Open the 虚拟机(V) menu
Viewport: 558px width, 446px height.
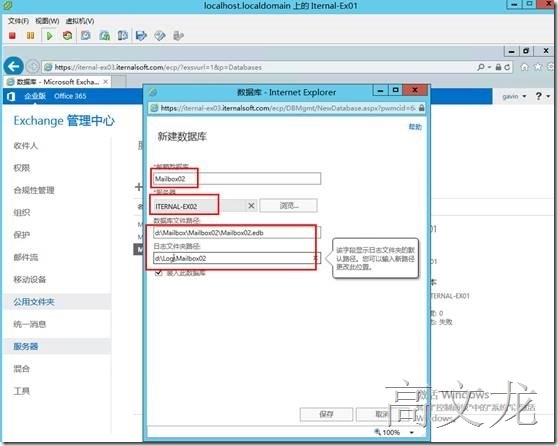point(80,21)
